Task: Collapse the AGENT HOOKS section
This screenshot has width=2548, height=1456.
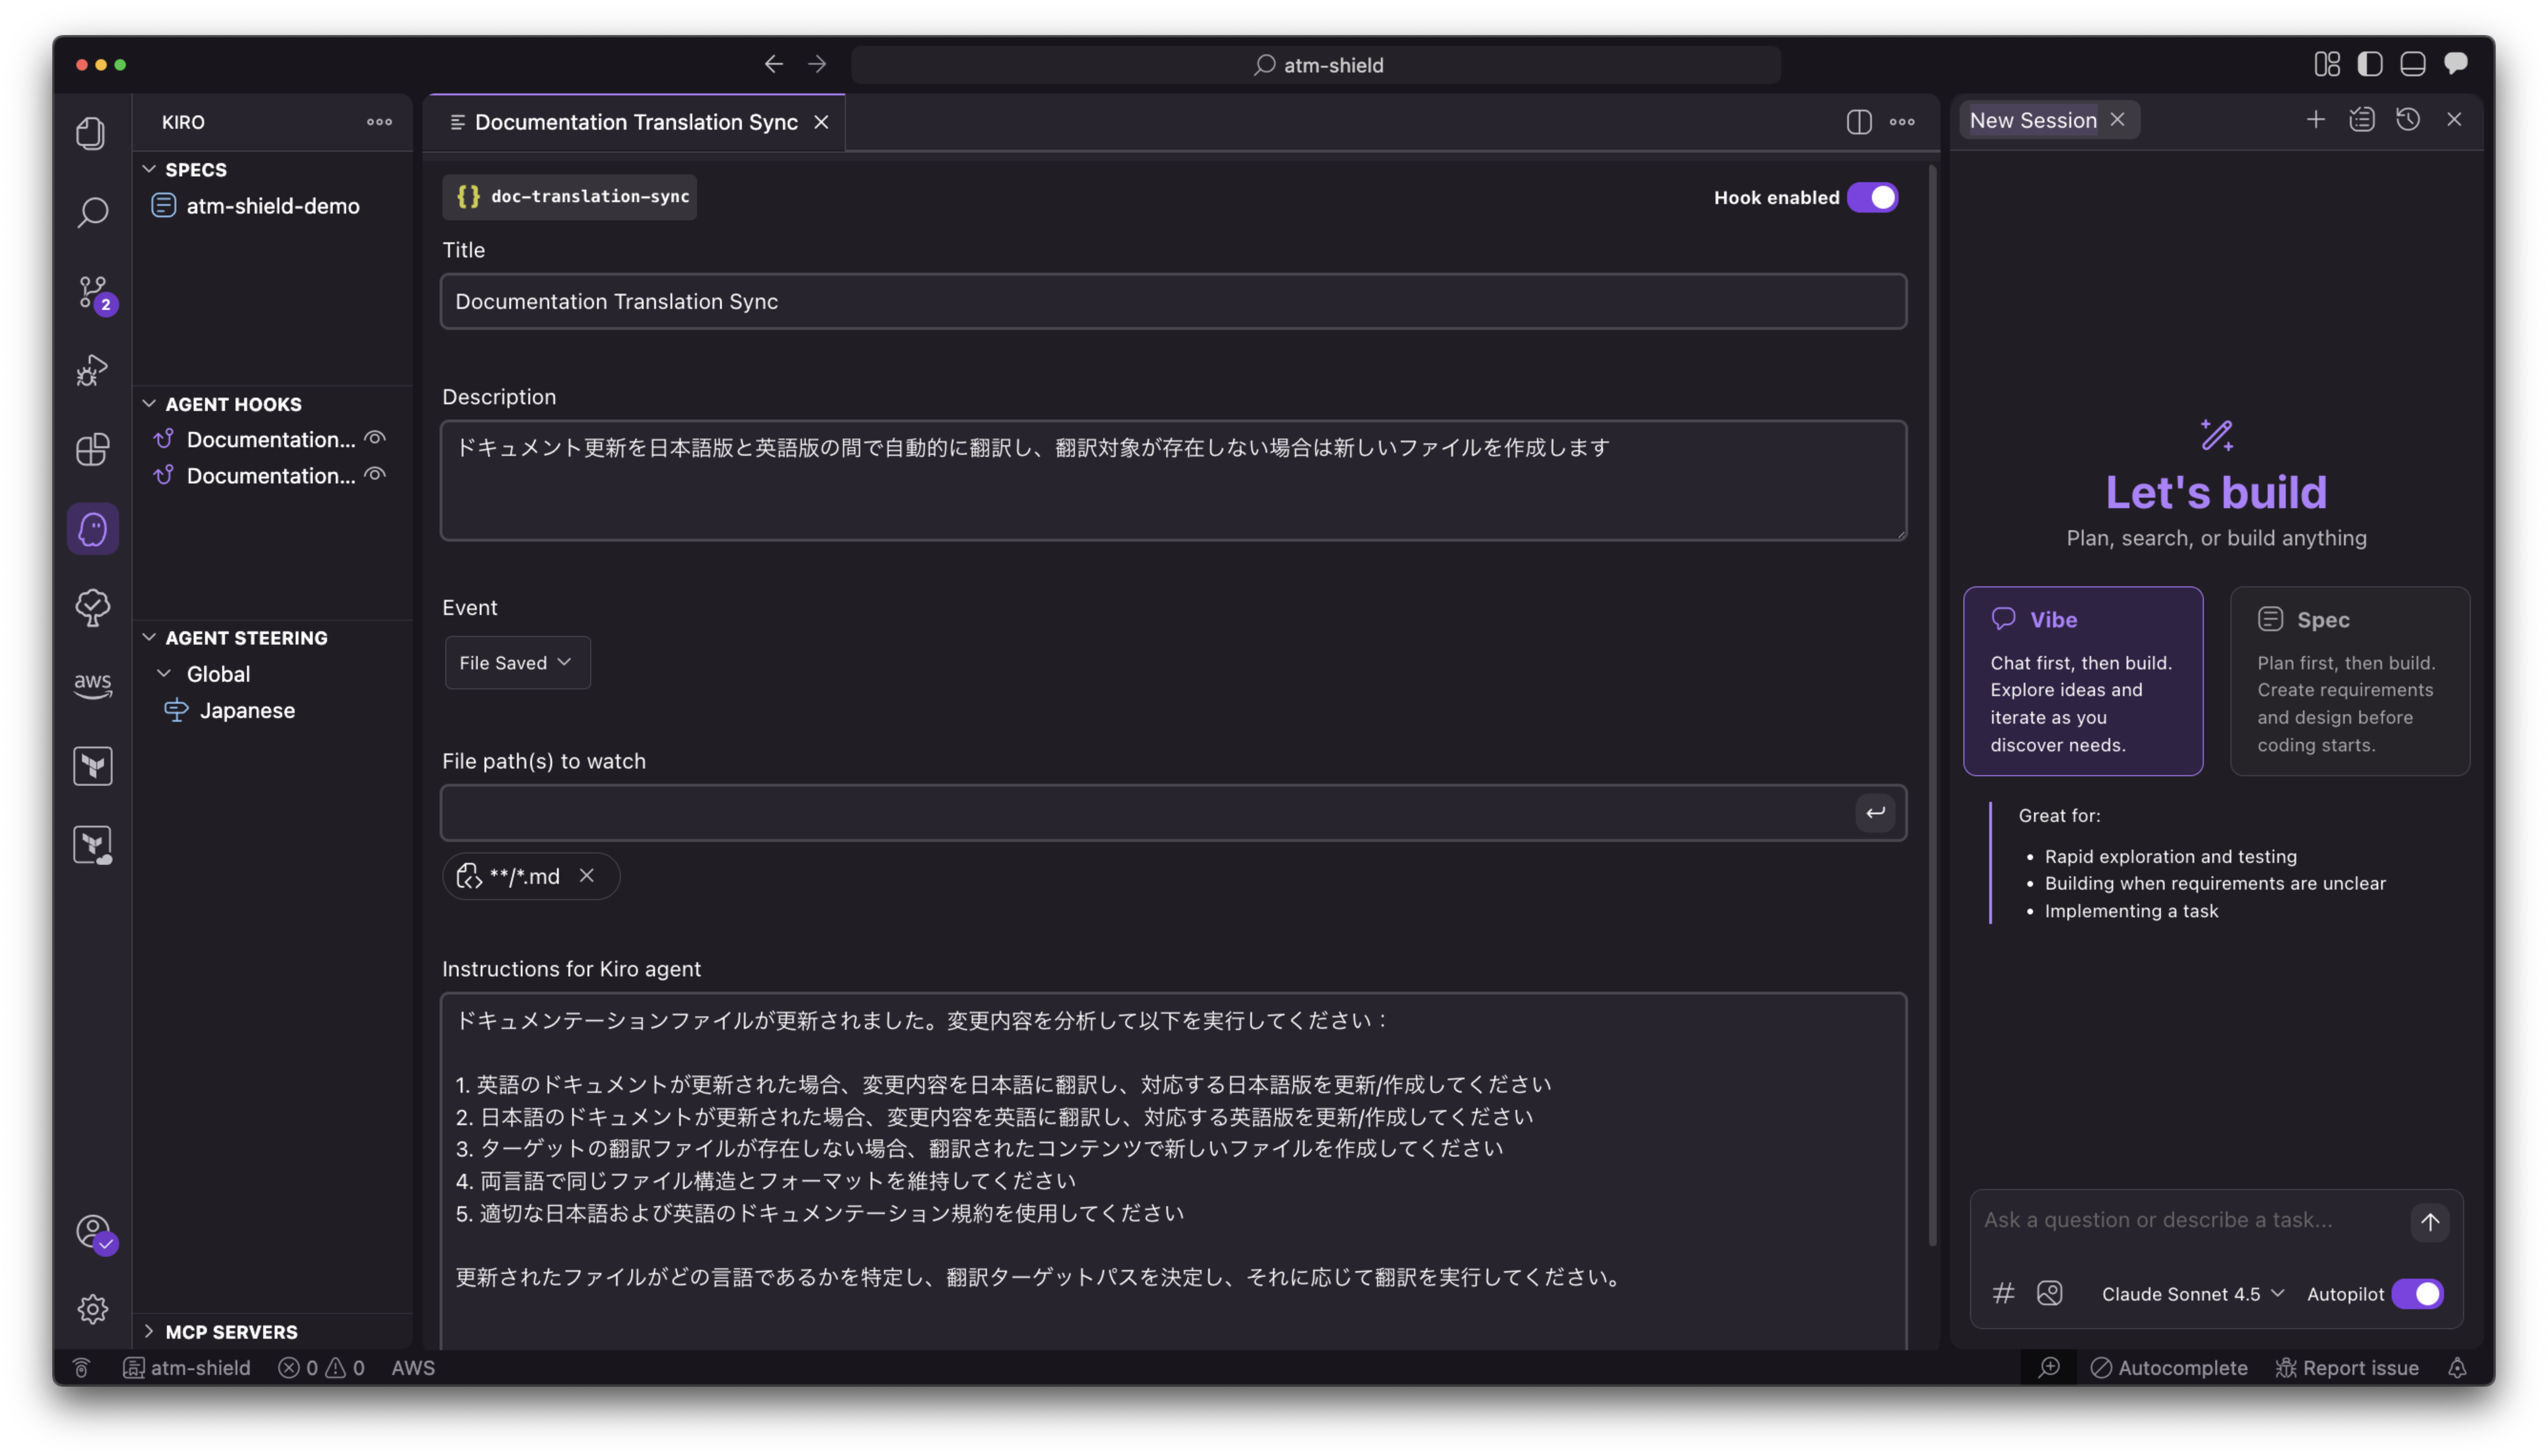Action: (x=232, y=404)
